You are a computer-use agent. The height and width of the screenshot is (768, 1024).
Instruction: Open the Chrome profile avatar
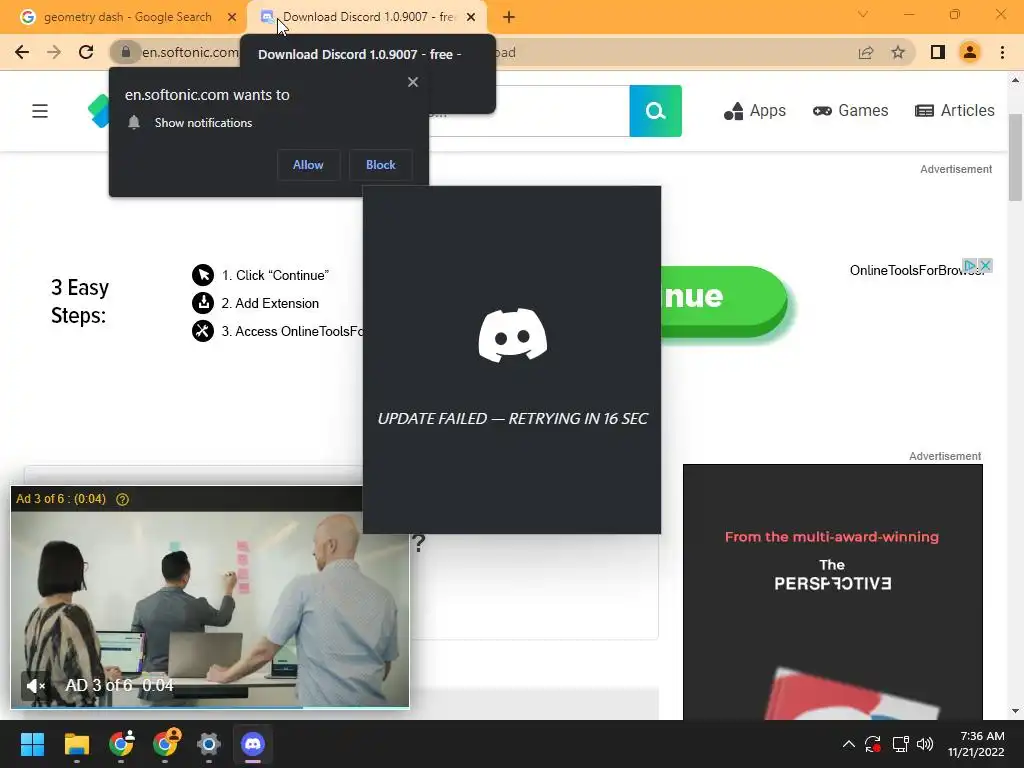[x=970, y=52]
